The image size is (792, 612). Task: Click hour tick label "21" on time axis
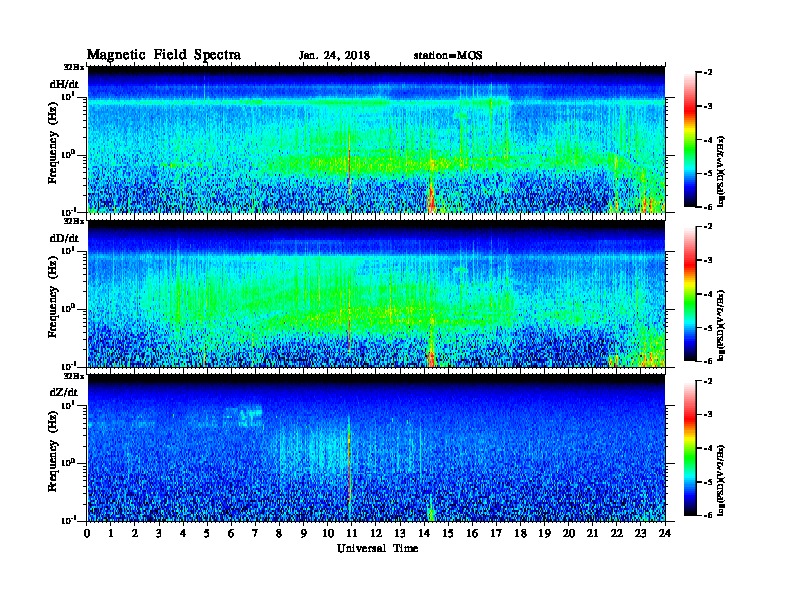(592, 533)
